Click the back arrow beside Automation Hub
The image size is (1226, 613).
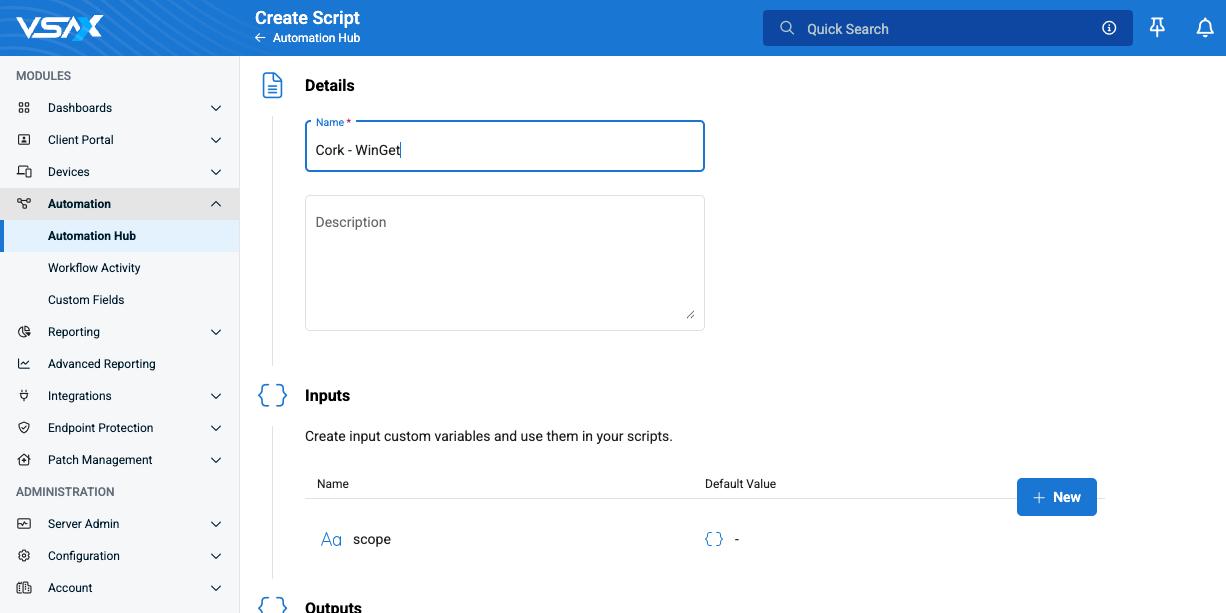pos(260,38)
